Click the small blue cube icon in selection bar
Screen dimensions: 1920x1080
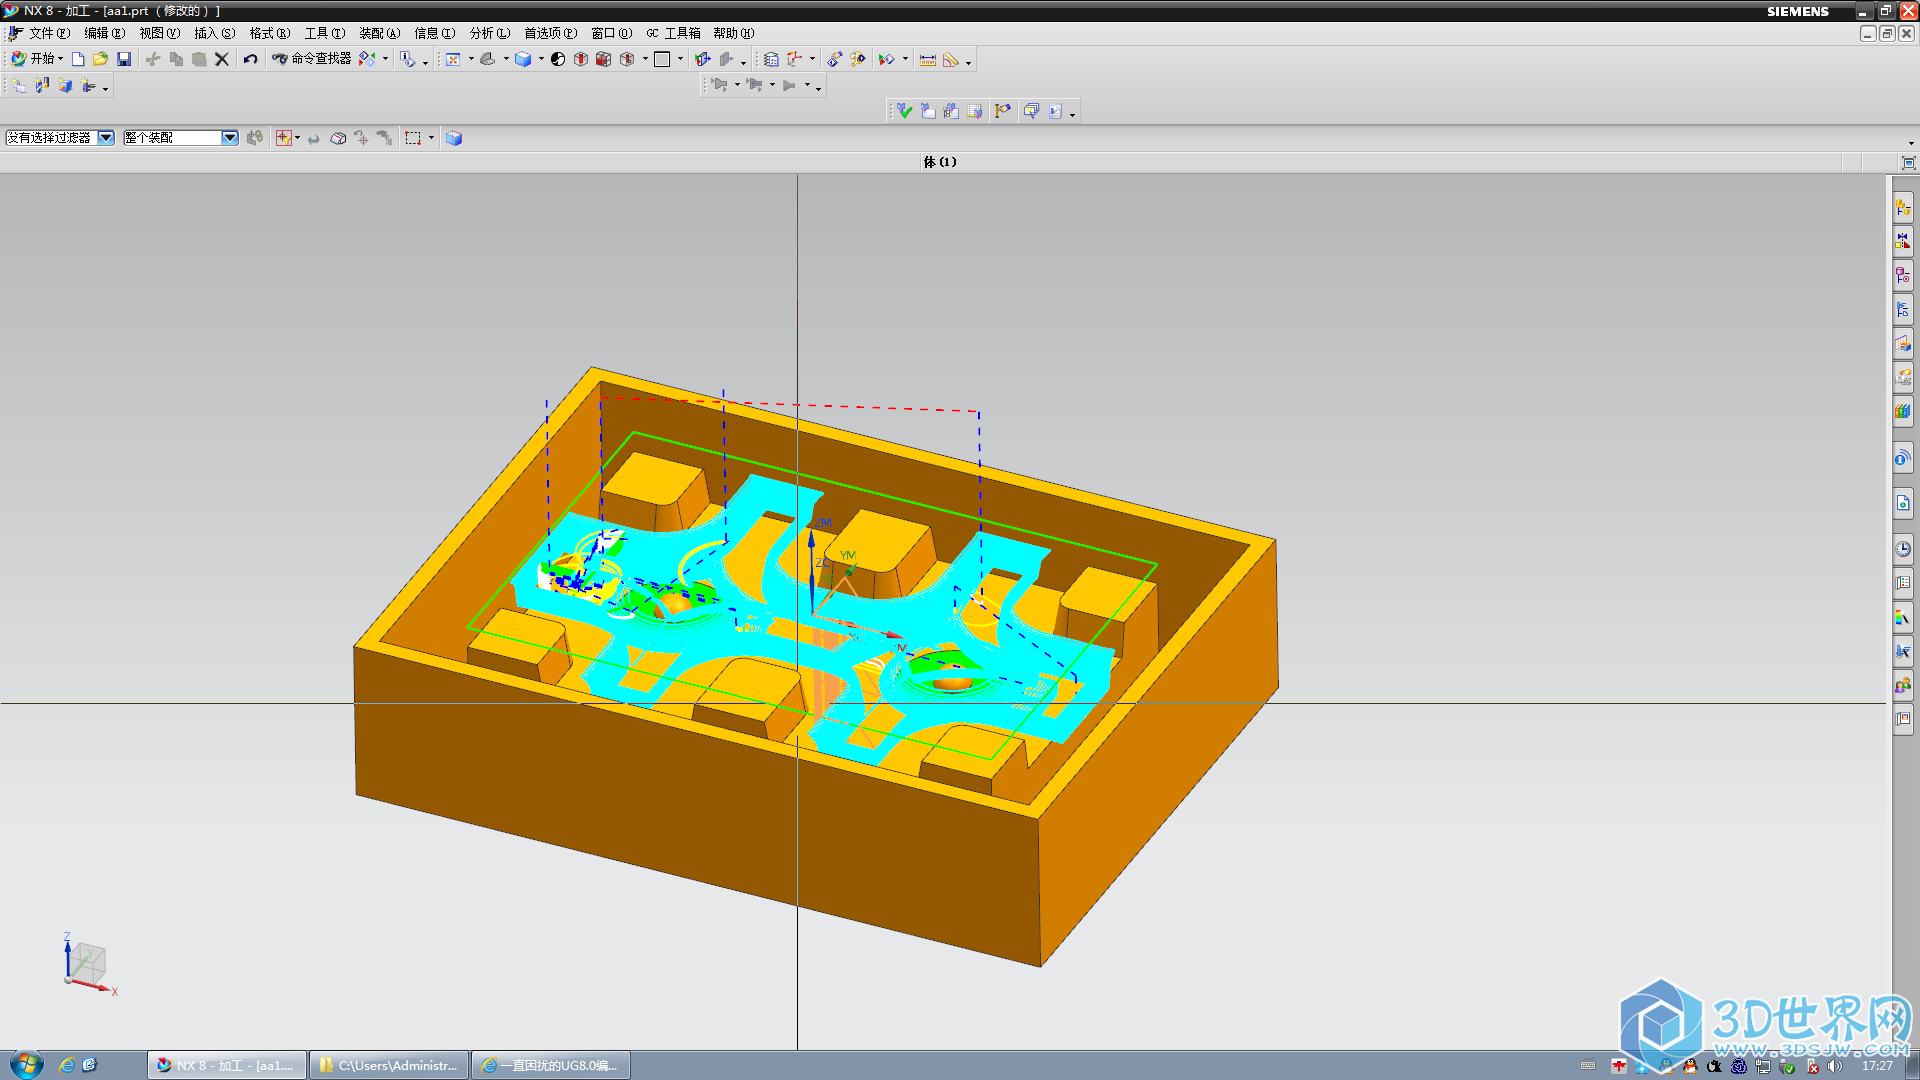tap(454, 138)
